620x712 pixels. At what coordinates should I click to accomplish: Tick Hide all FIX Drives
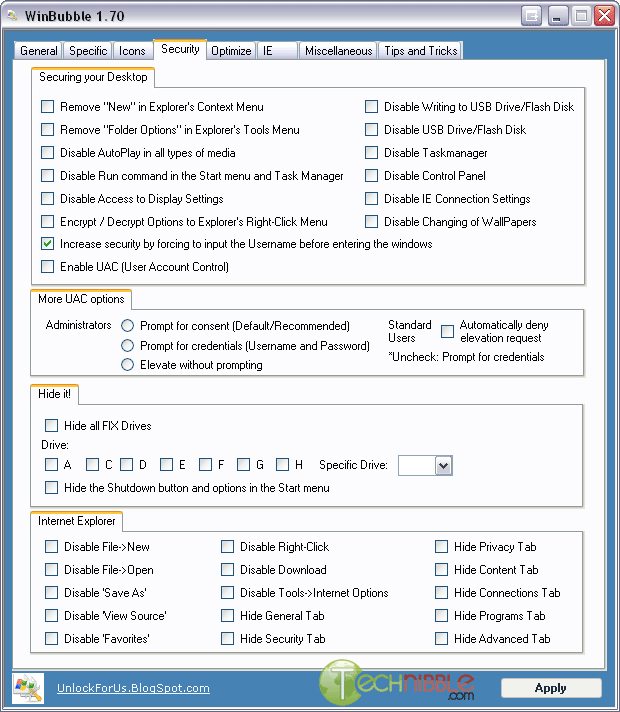(x=52, y=426)
